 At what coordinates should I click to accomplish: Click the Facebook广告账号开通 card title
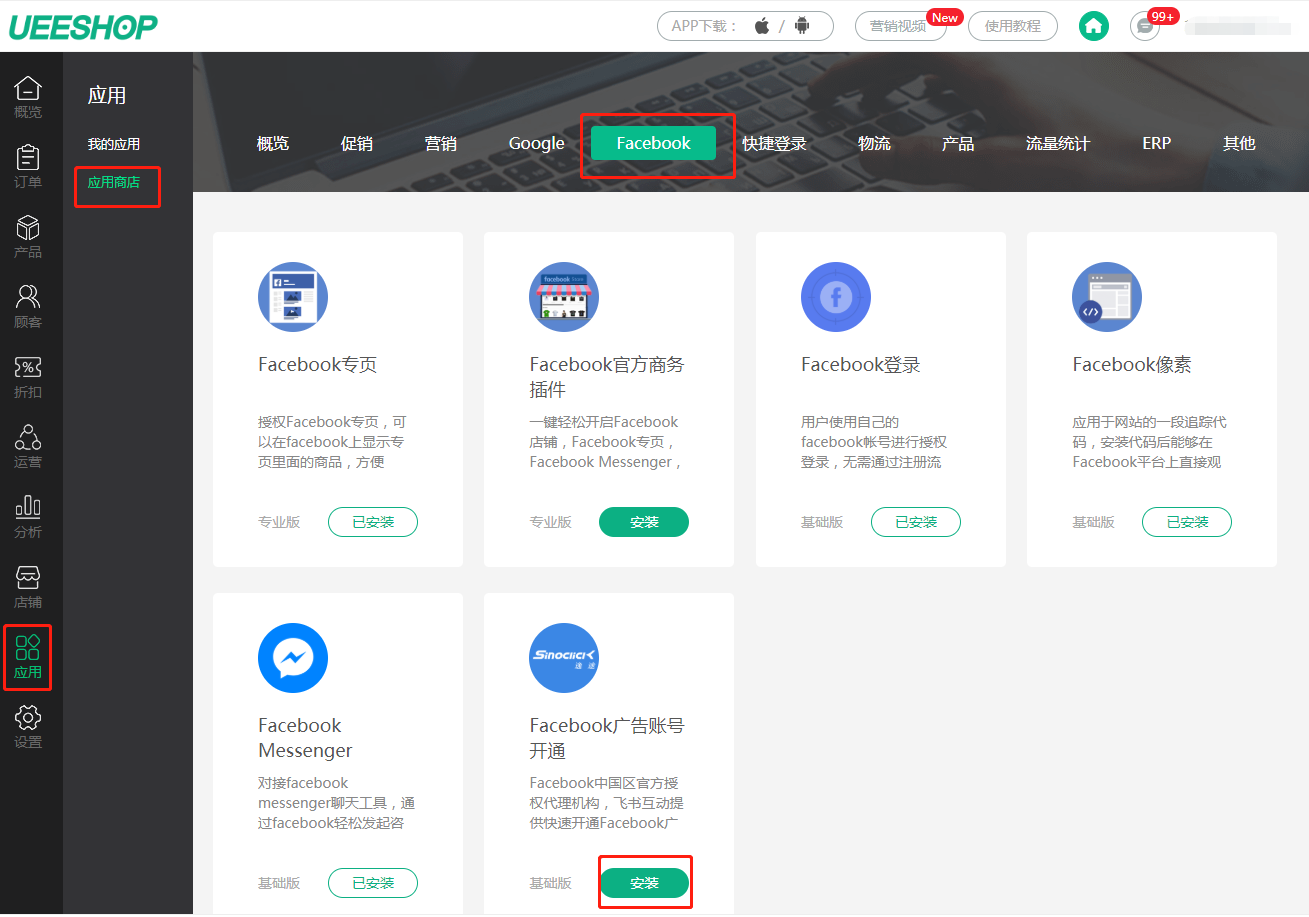point(607,738)
